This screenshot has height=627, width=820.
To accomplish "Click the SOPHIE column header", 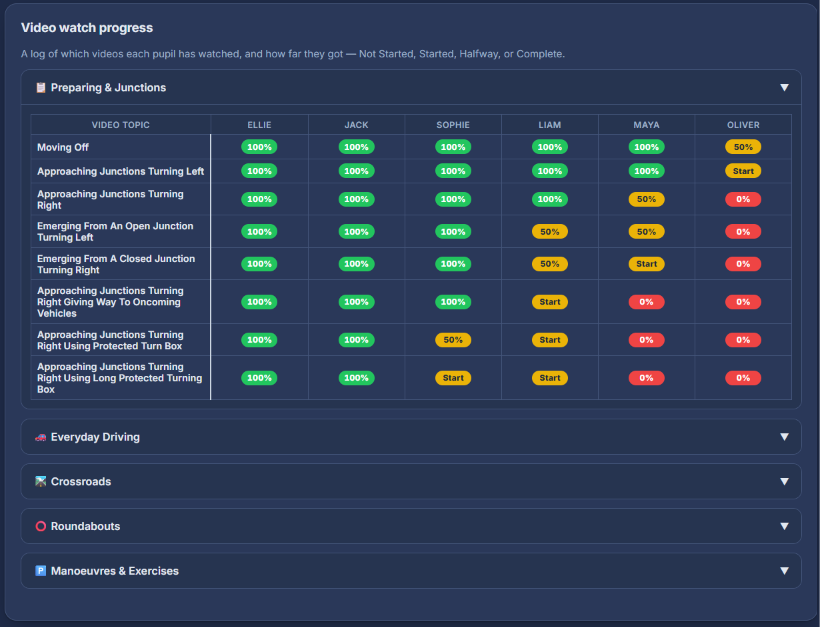I will coord(453,125).
